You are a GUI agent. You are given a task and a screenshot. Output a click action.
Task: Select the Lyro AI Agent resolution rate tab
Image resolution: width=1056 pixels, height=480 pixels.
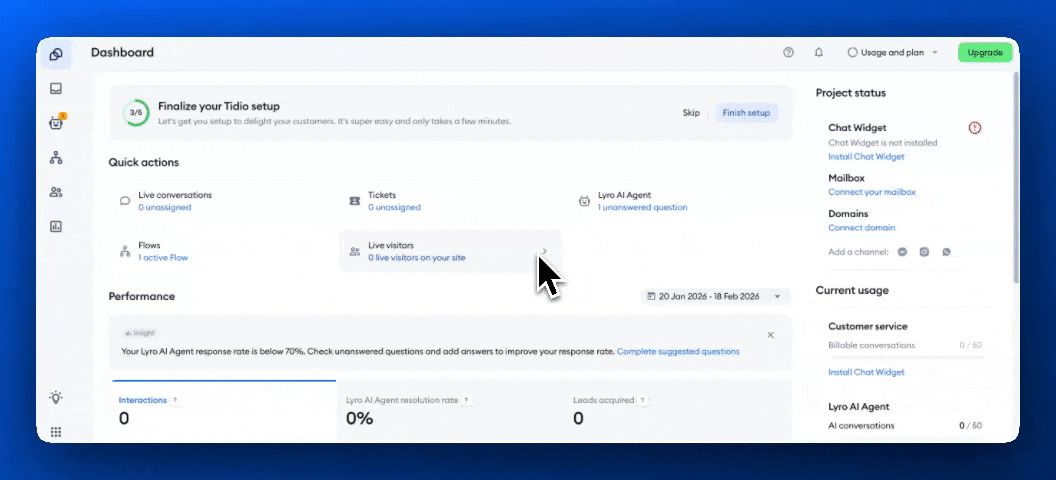[x=450, y=411]
